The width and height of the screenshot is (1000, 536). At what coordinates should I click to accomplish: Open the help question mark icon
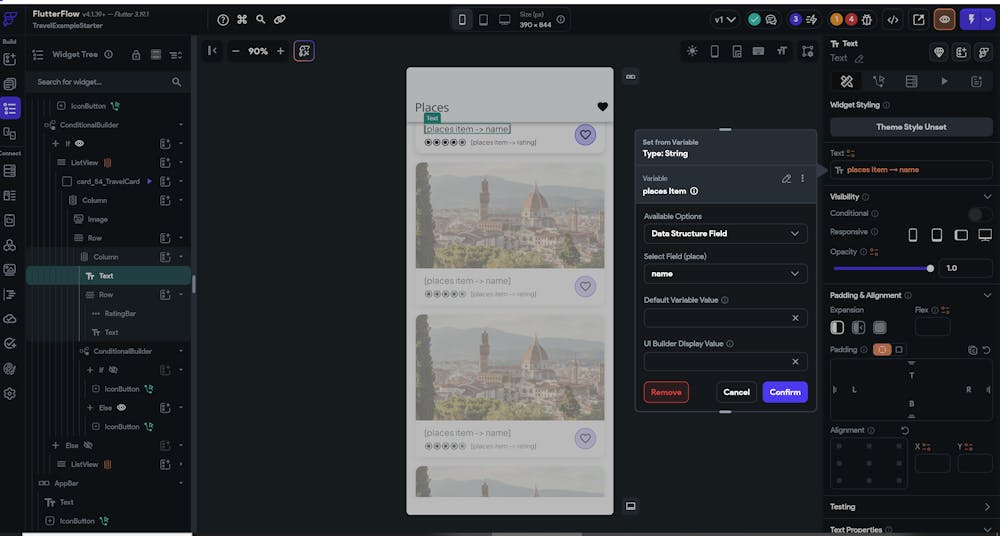pyautogui.click(x=223, y=20)
